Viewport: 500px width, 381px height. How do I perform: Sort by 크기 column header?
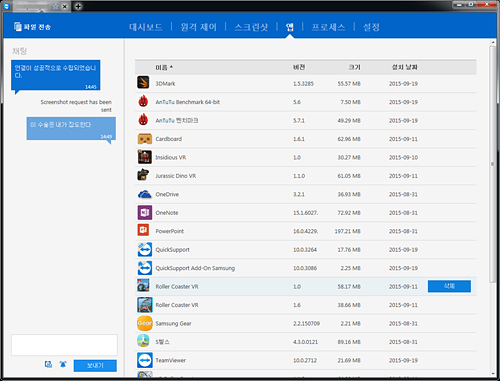coord(354,67)
